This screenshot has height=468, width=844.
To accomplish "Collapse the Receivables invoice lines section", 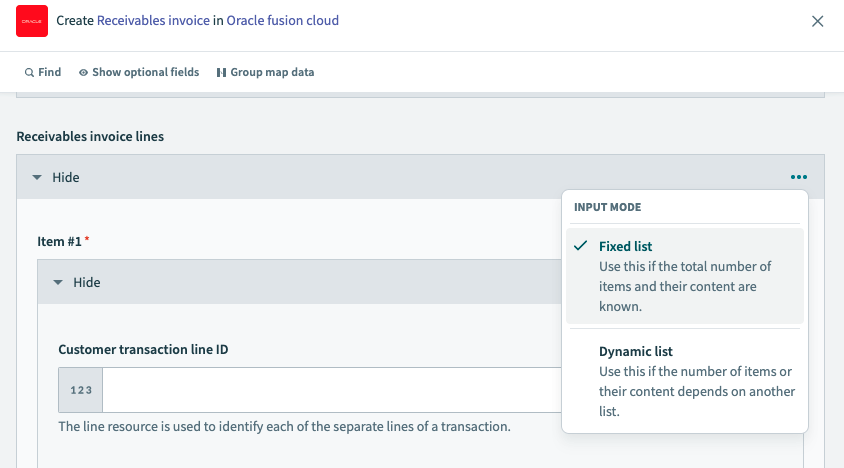I will tap(56, 177).
